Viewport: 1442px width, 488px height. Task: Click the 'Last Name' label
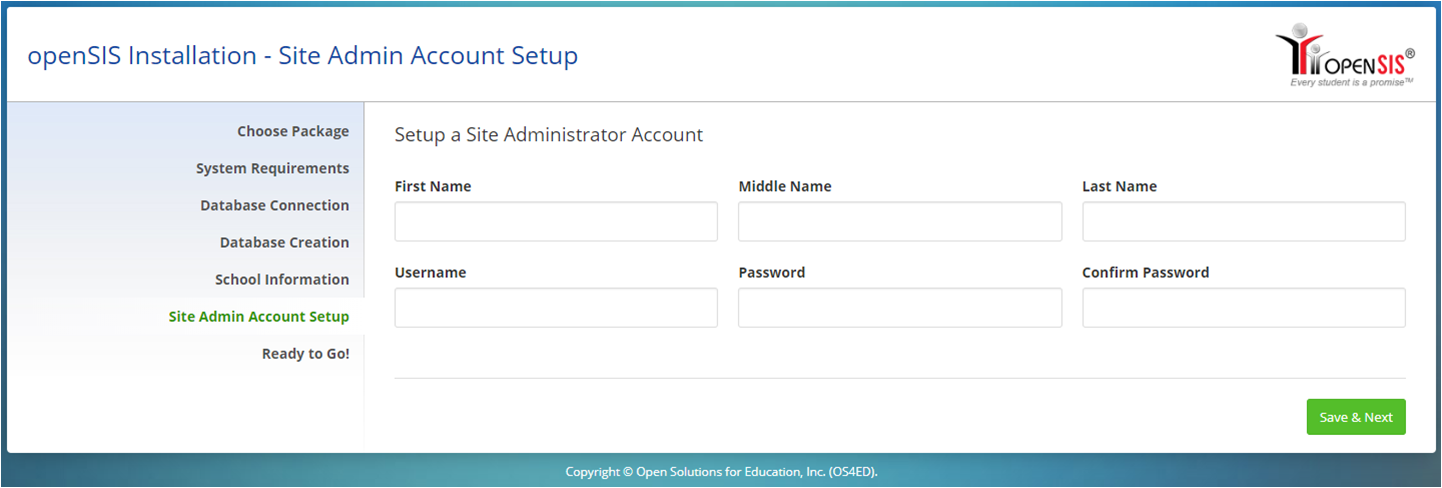[x=1120, y=186]
